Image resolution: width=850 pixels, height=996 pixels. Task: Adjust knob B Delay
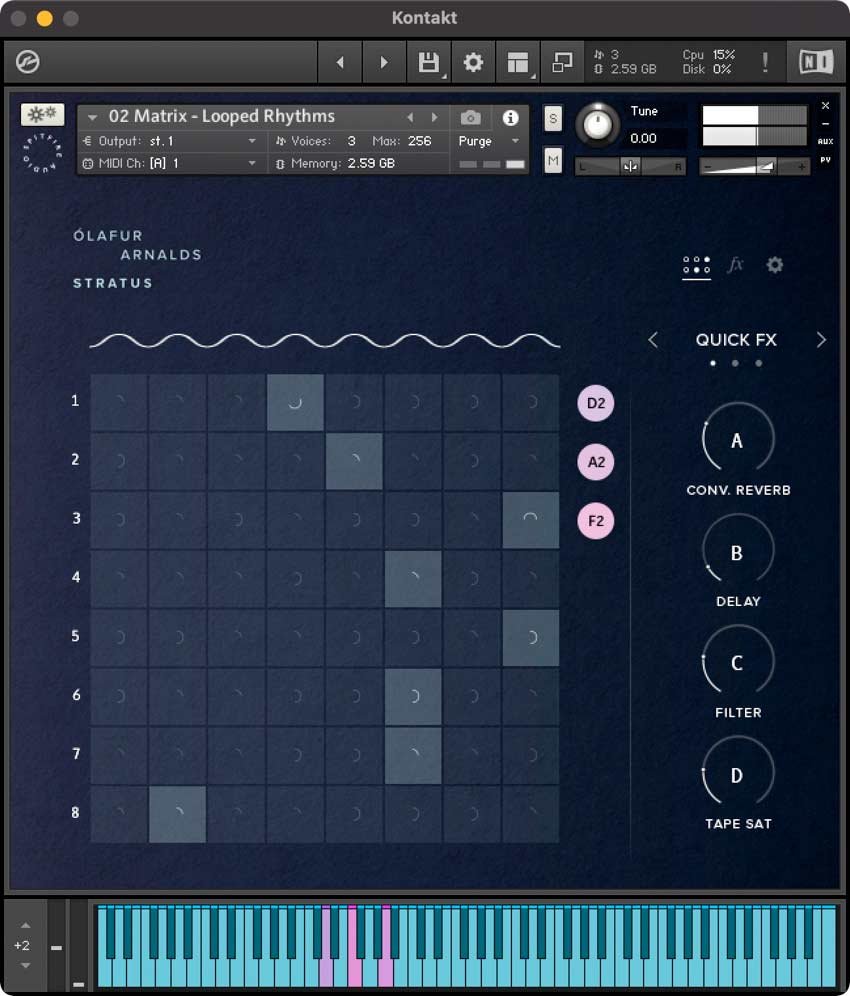point(737,551)
